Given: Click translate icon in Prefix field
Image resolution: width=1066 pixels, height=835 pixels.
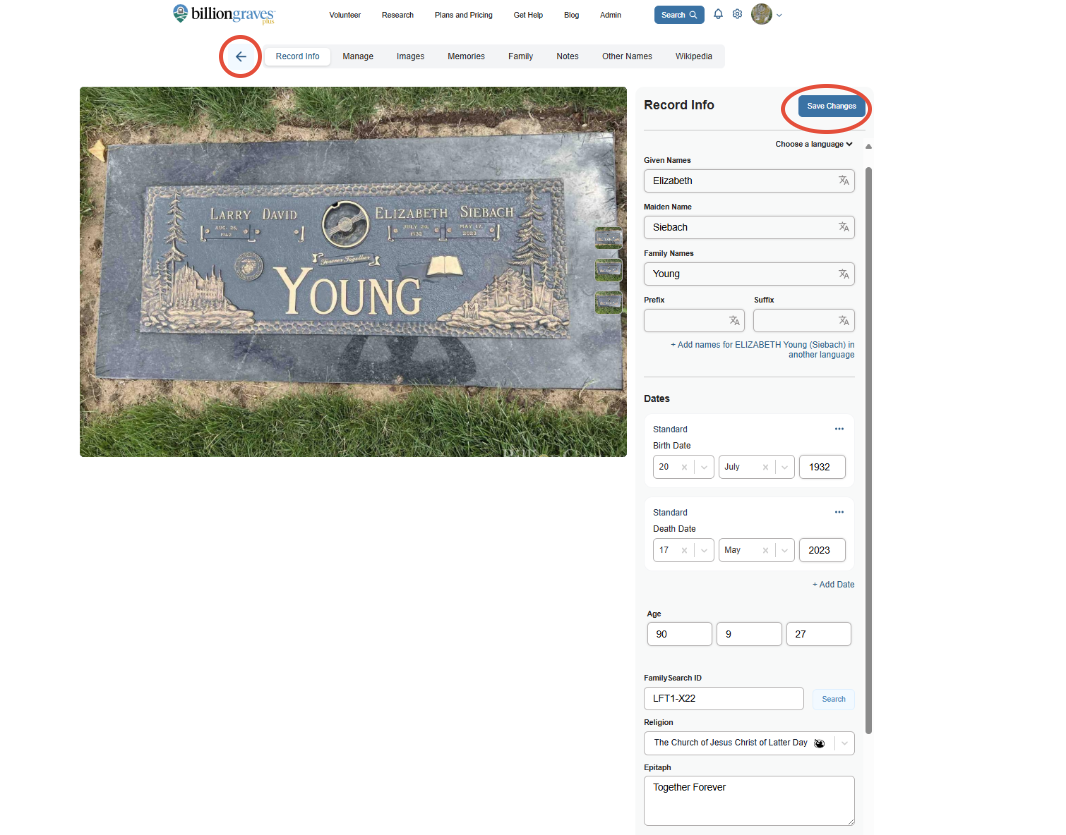Looking at the screenshot, I should [734, 320].
